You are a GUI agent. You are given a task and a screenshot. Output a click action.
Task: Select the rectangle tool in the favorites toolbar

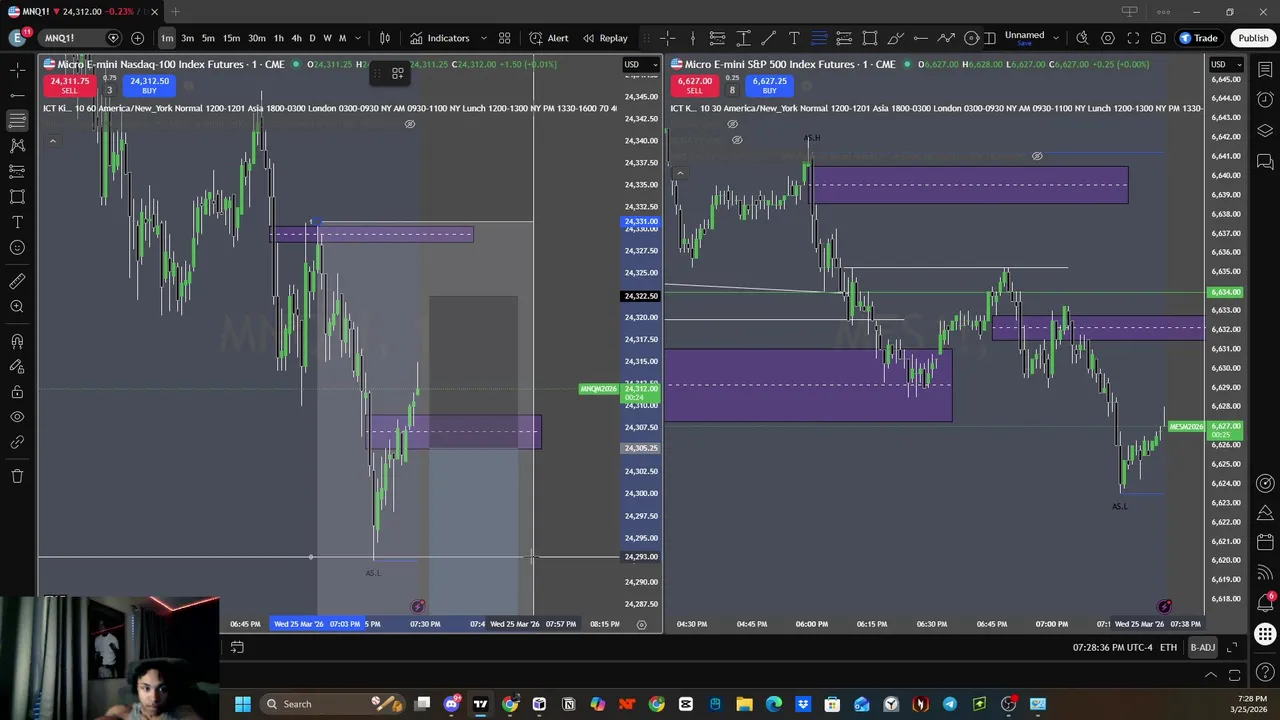coord(870,38)
